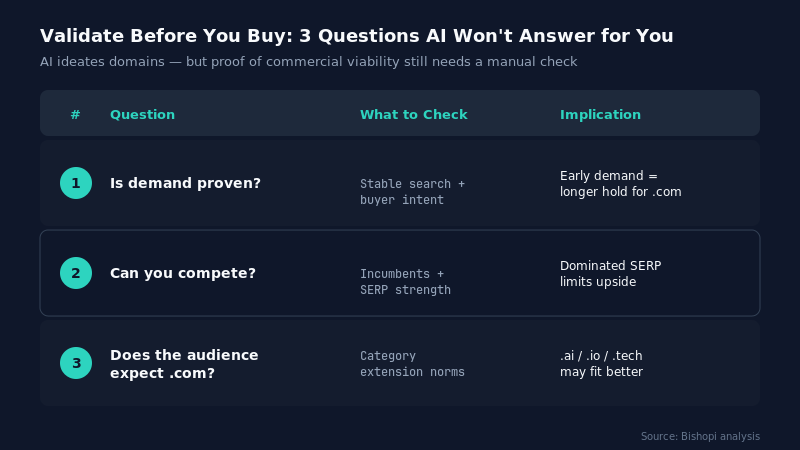This screenshot has height=450, width=800.
Task: Select the highlighted second table row
Action: (x=400, y=273)
